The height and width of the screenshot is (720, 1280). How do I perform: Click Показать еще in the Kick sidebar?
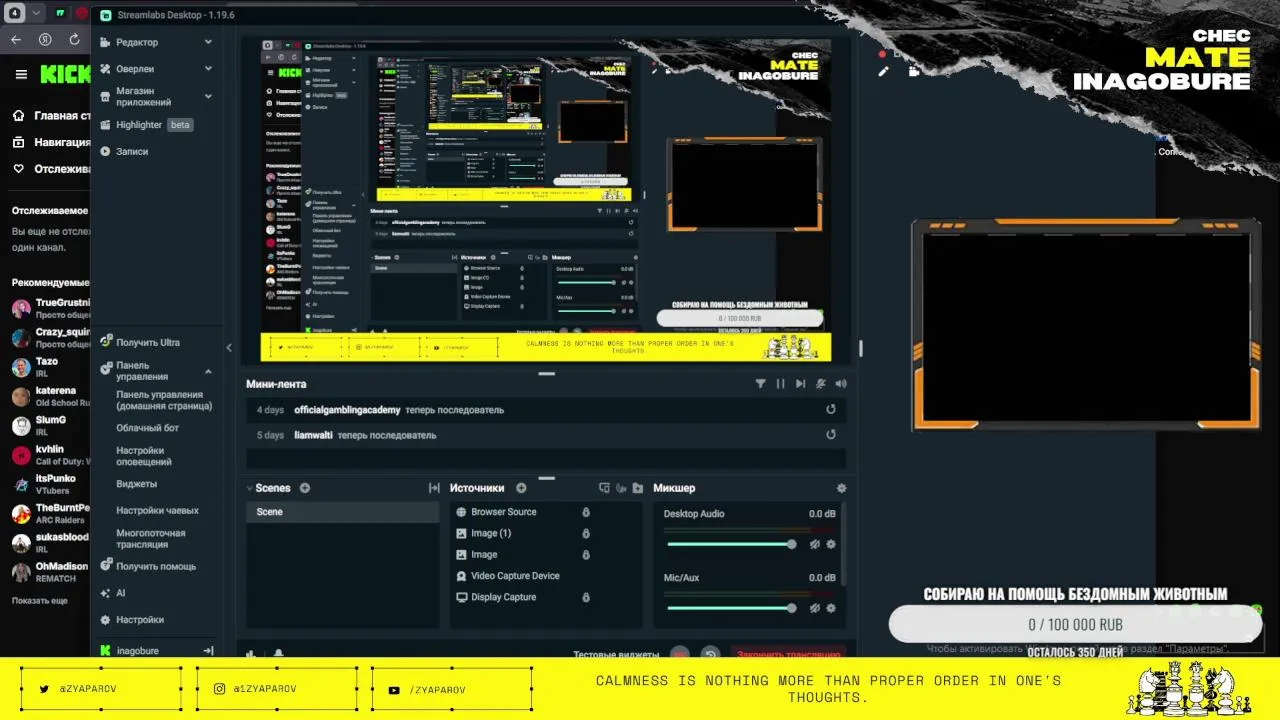[40, 601]
